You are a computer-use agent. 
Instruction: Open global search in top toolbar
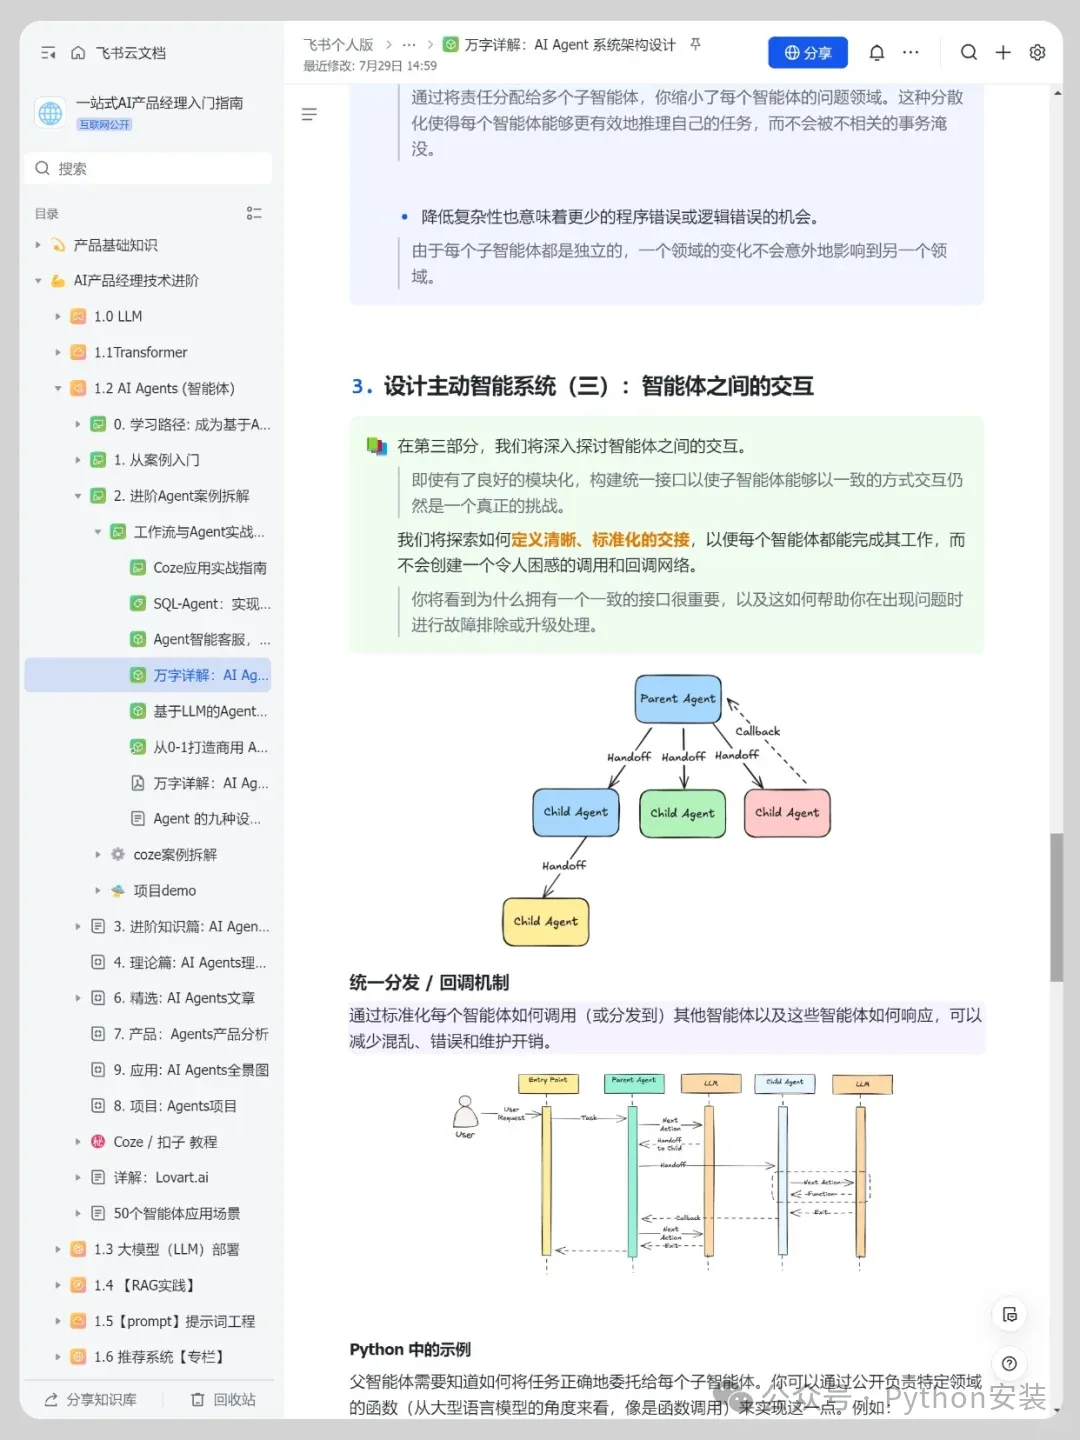(x=968, y=52)
